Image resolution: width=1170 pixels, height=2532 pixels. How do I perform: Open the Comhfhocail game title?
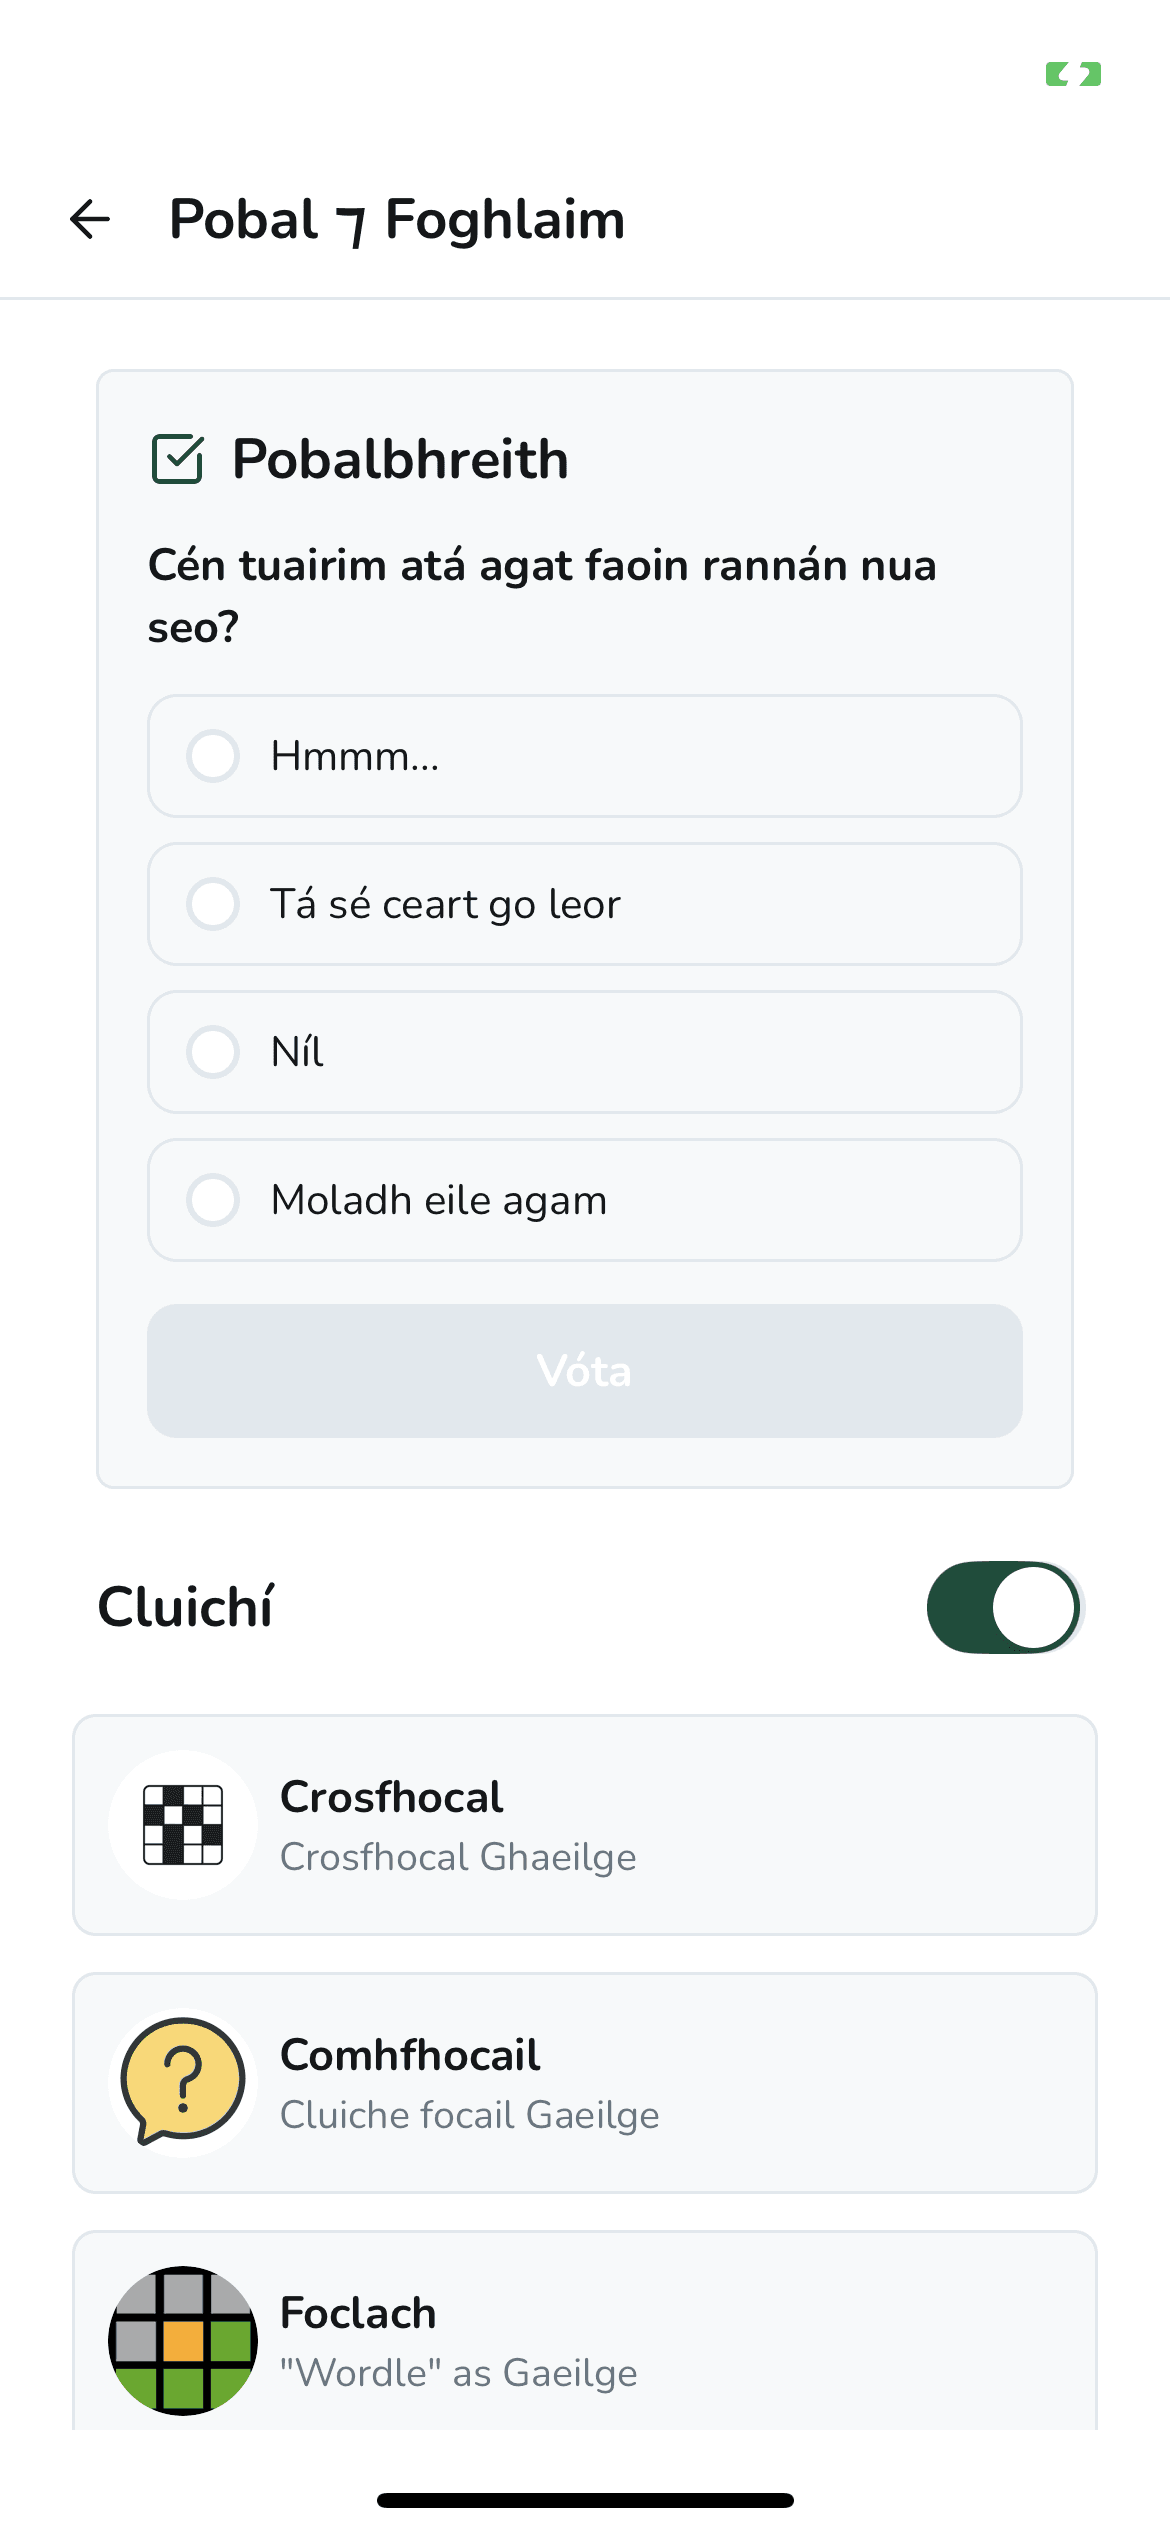[x=410, y=2055]
